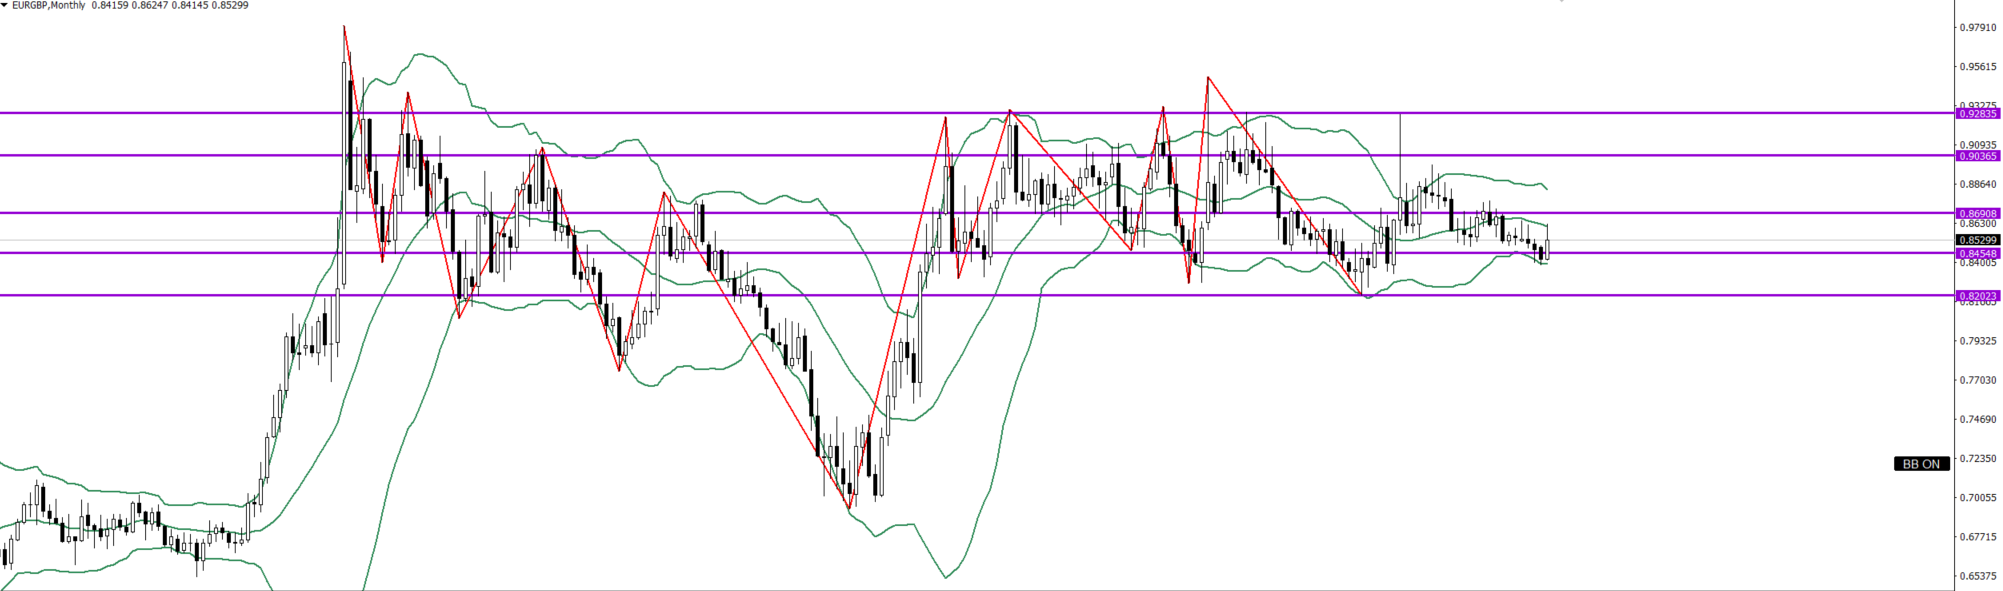The height and width of the screenshot is (591, 2003).
Task: Click 0.74690 on the price axis
Action: pos(1977,420)
